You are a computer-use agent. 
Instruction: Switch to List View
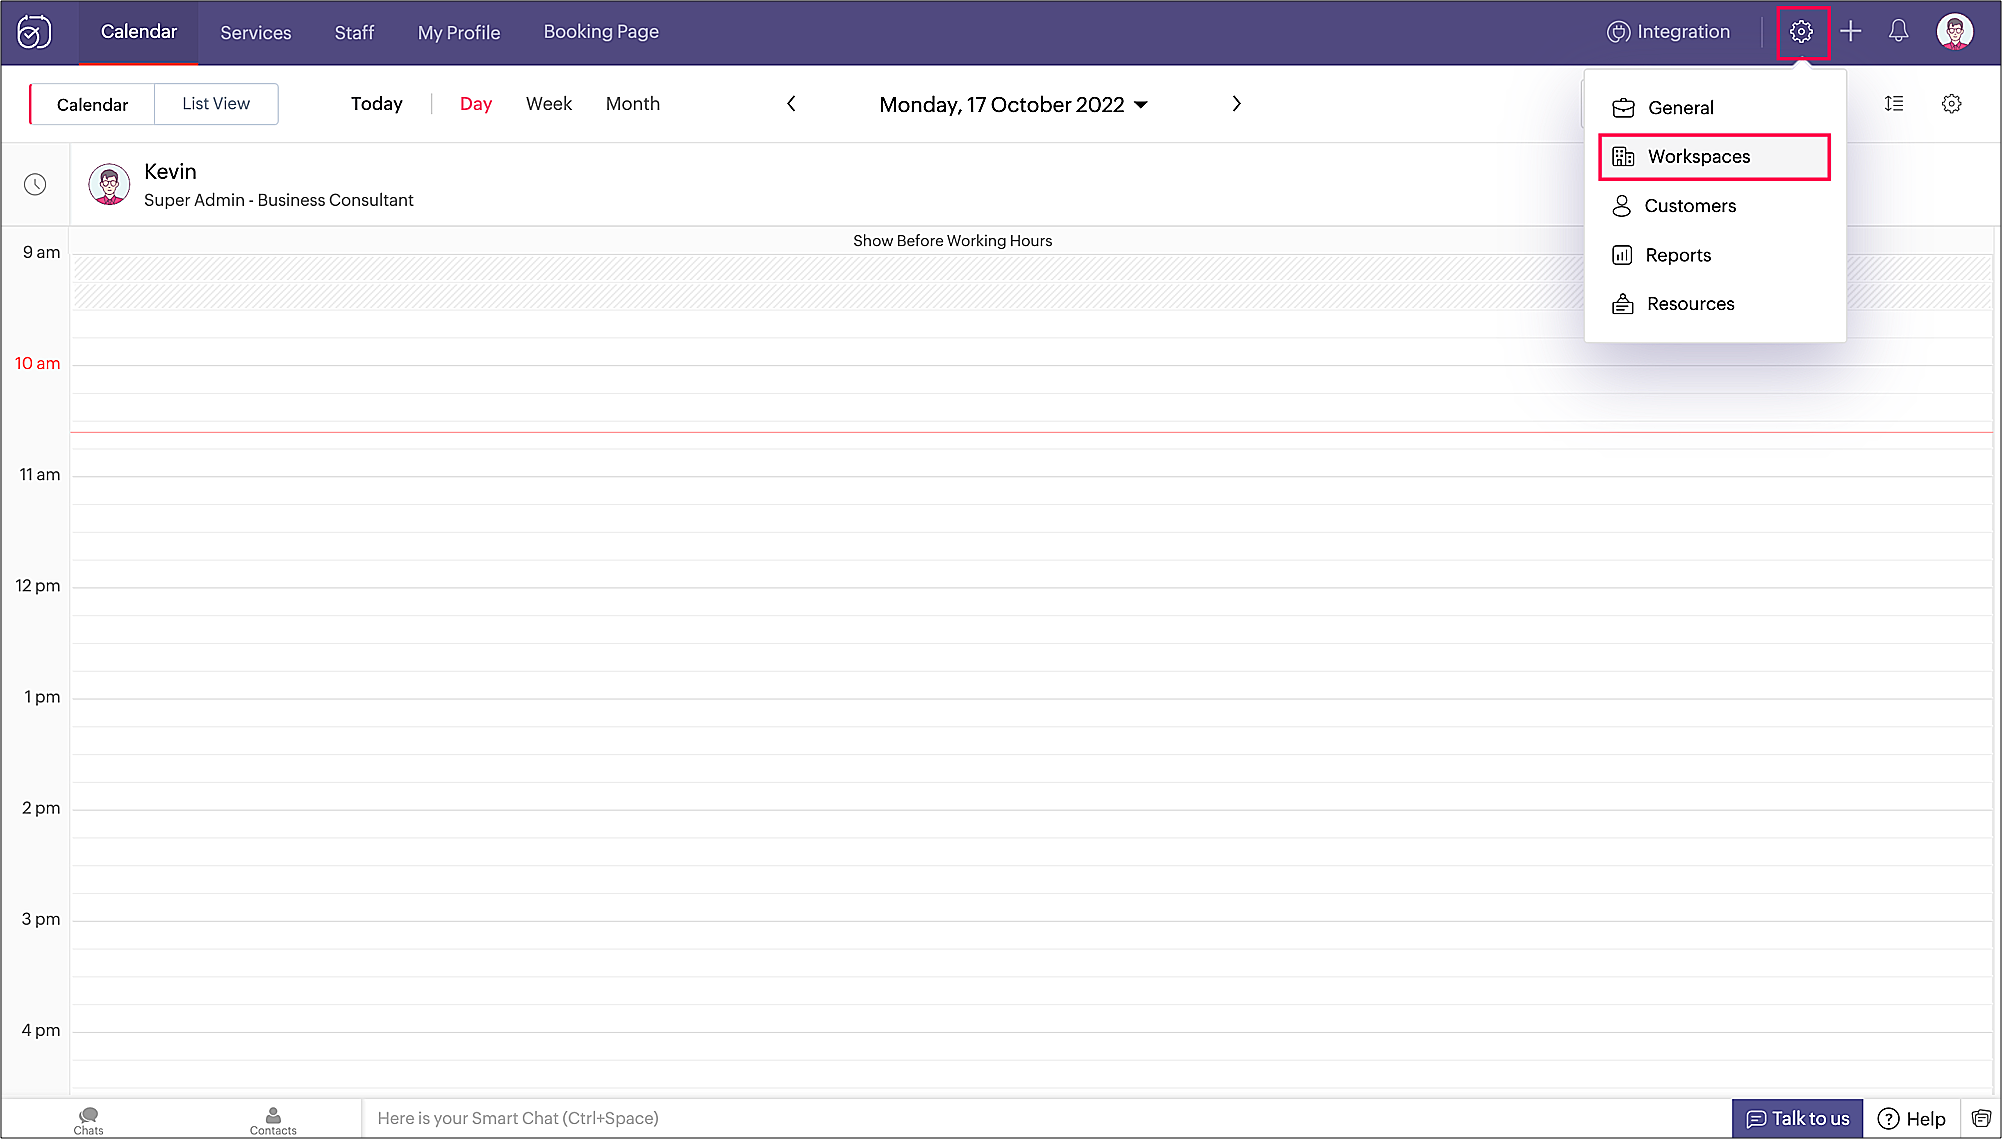point(216,104)
